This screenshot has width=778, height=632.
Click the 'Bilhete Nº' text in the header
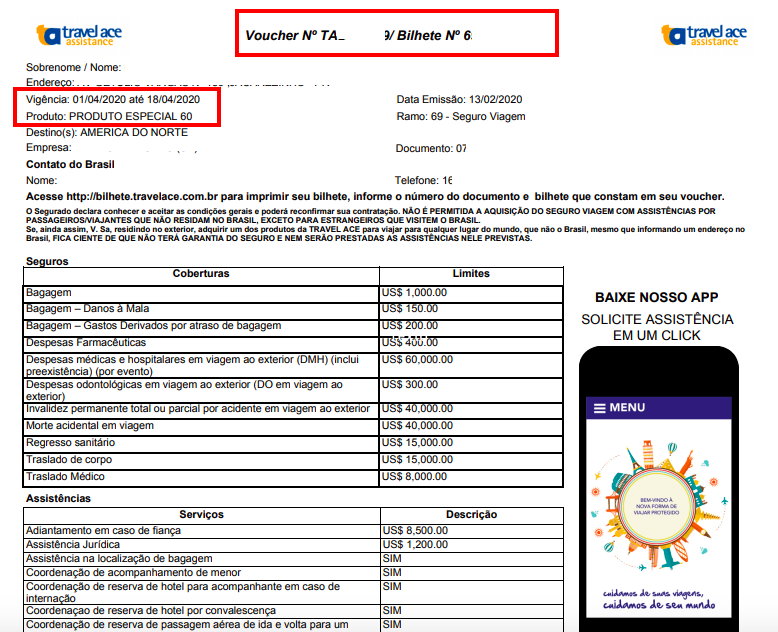pyautogui.click(x=427, y=36)
